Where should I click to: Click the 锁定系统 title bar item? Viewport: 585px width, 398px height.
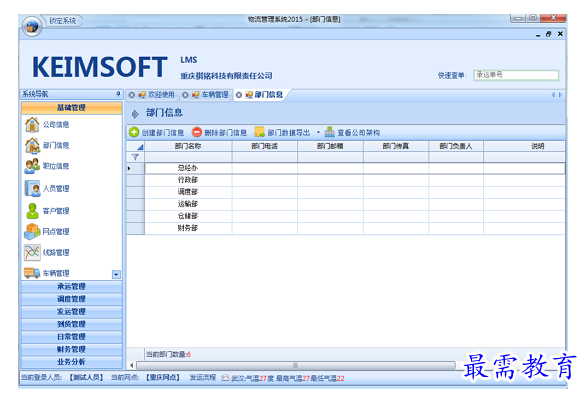[x=63, y=21]
